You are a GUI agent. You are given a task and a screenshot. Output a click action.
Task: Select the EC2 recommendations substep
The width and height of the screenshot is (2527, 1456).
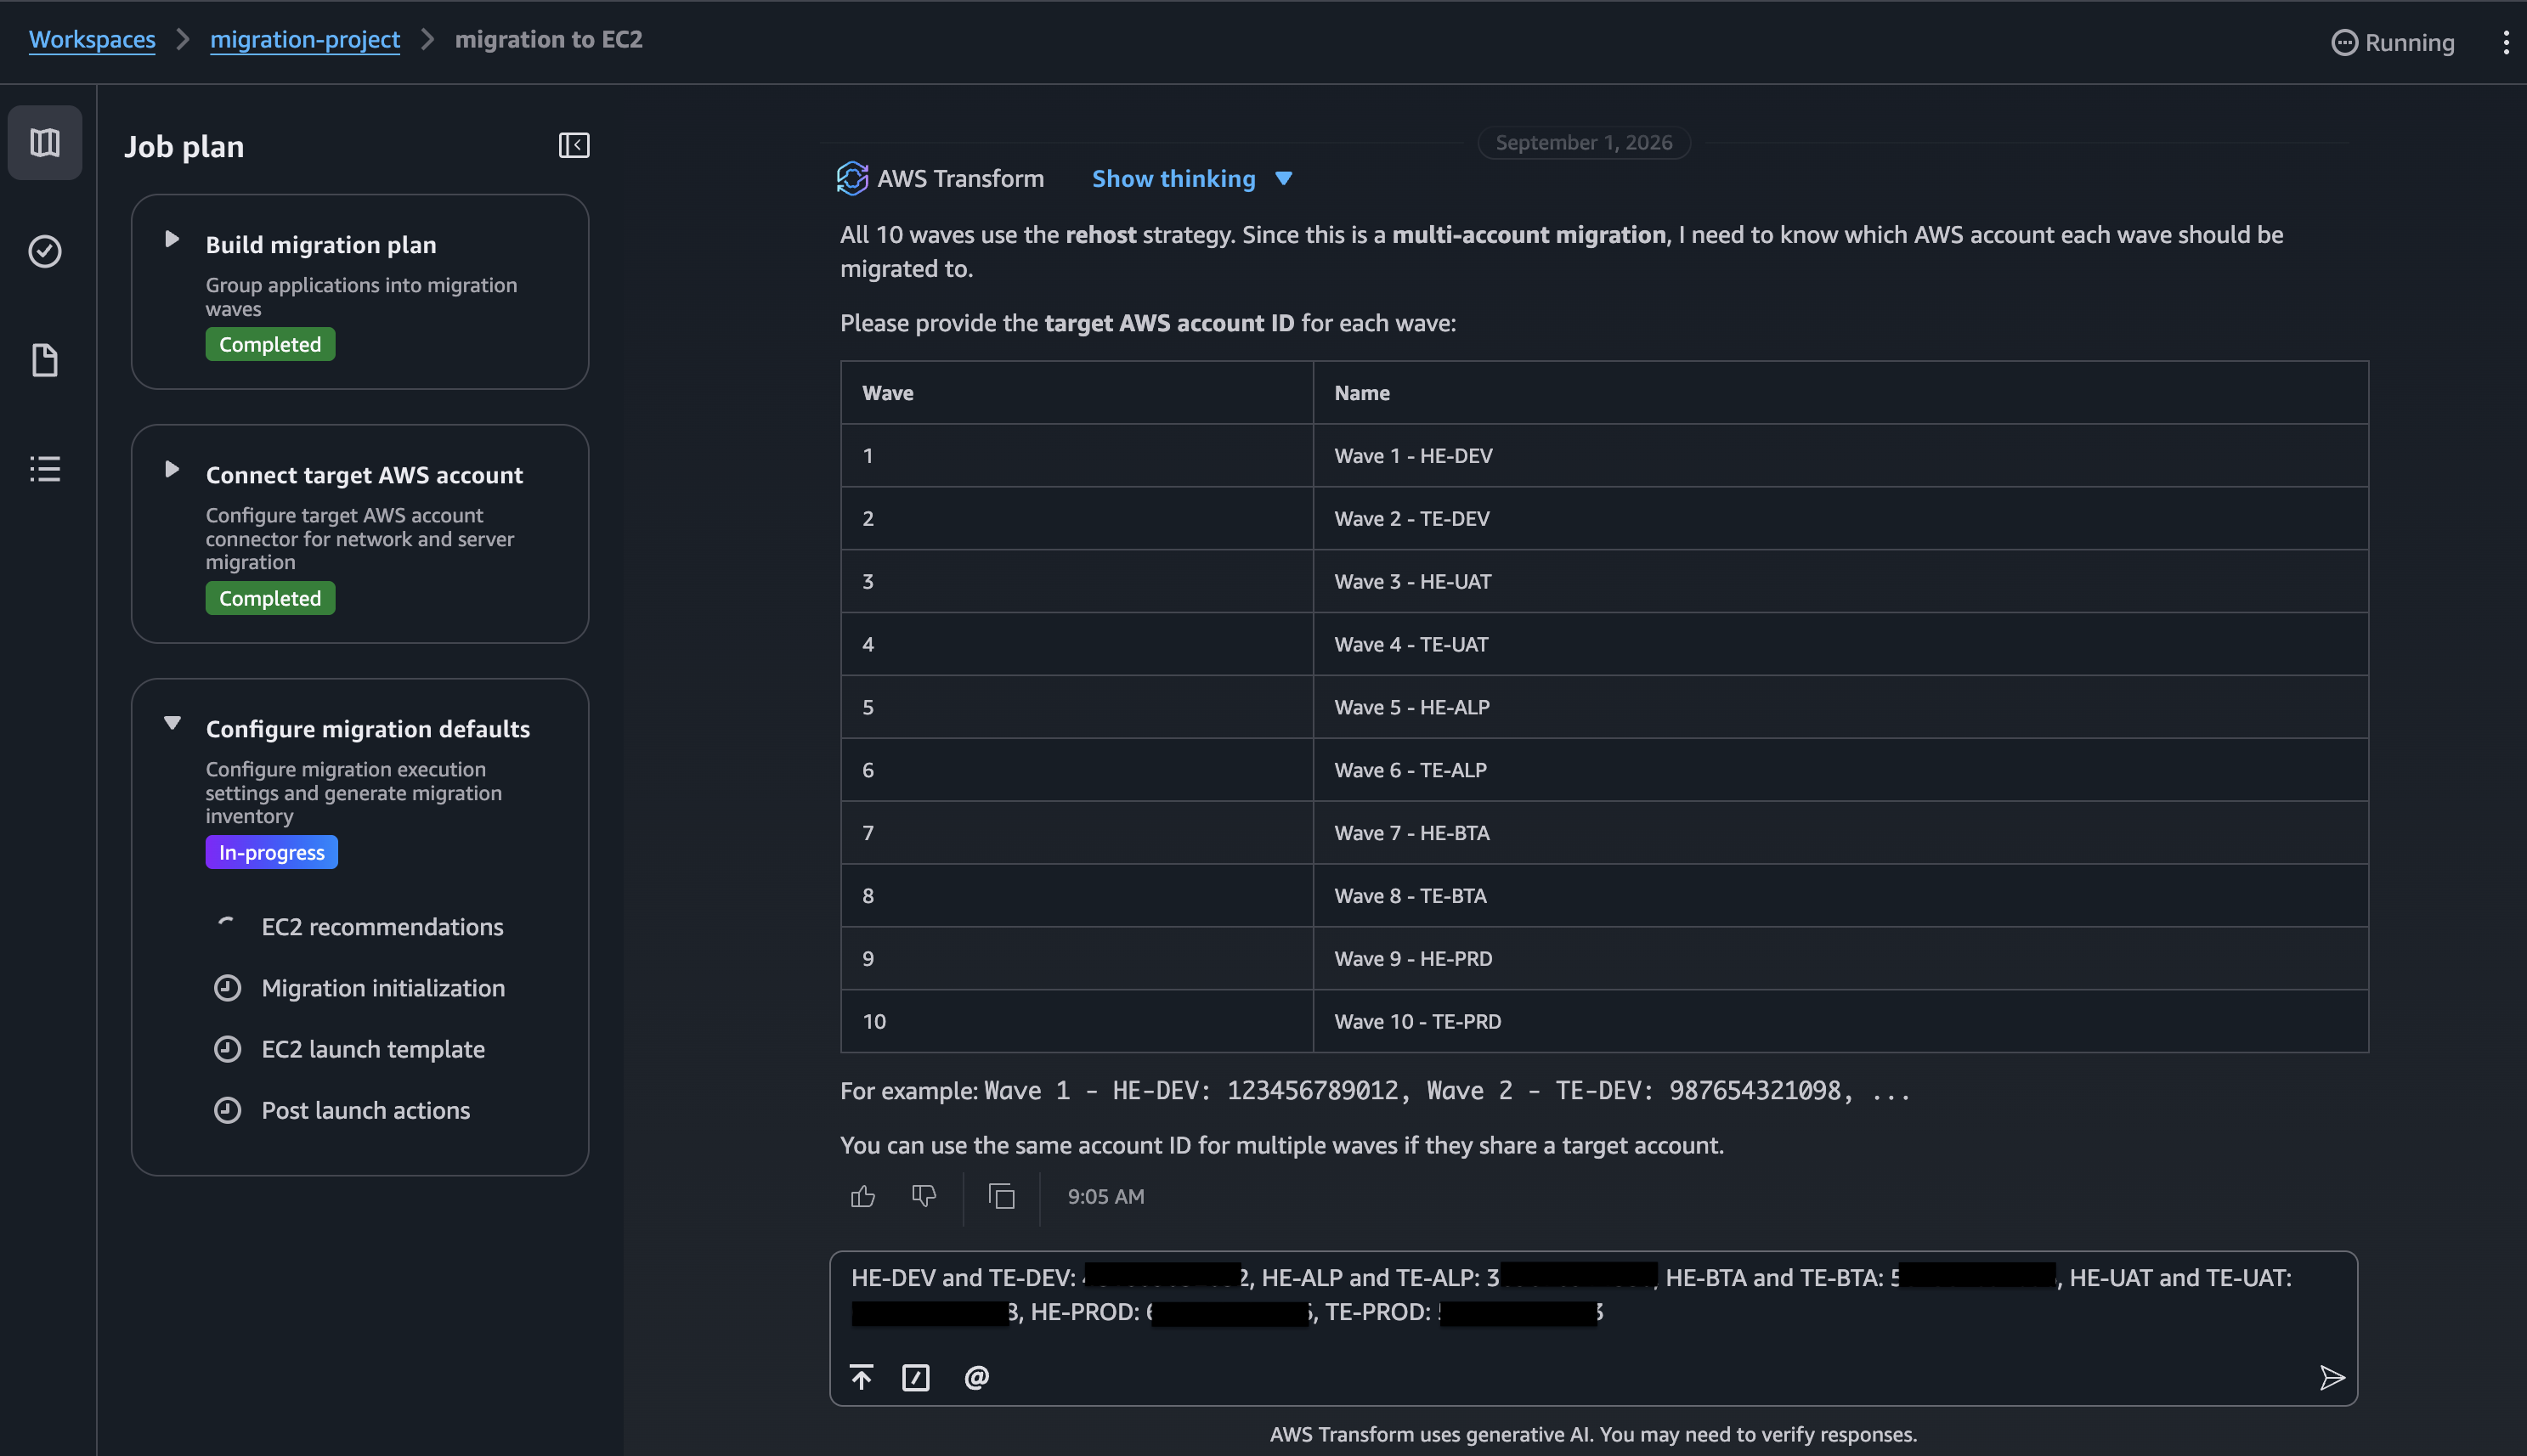[x=382, y=927]
